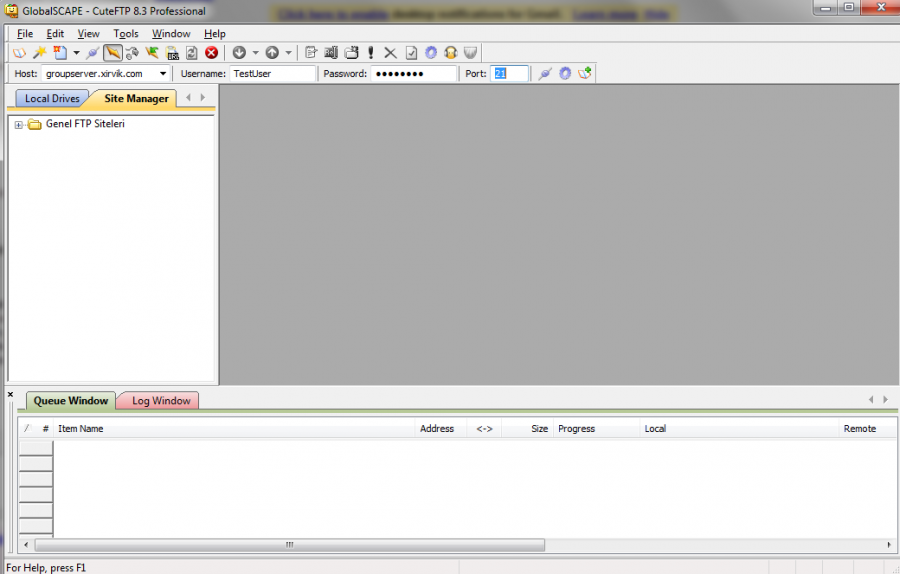Click the Refresh icon in main toolbar
This screenshot has width=900, height=574.
tap(191, 53)
